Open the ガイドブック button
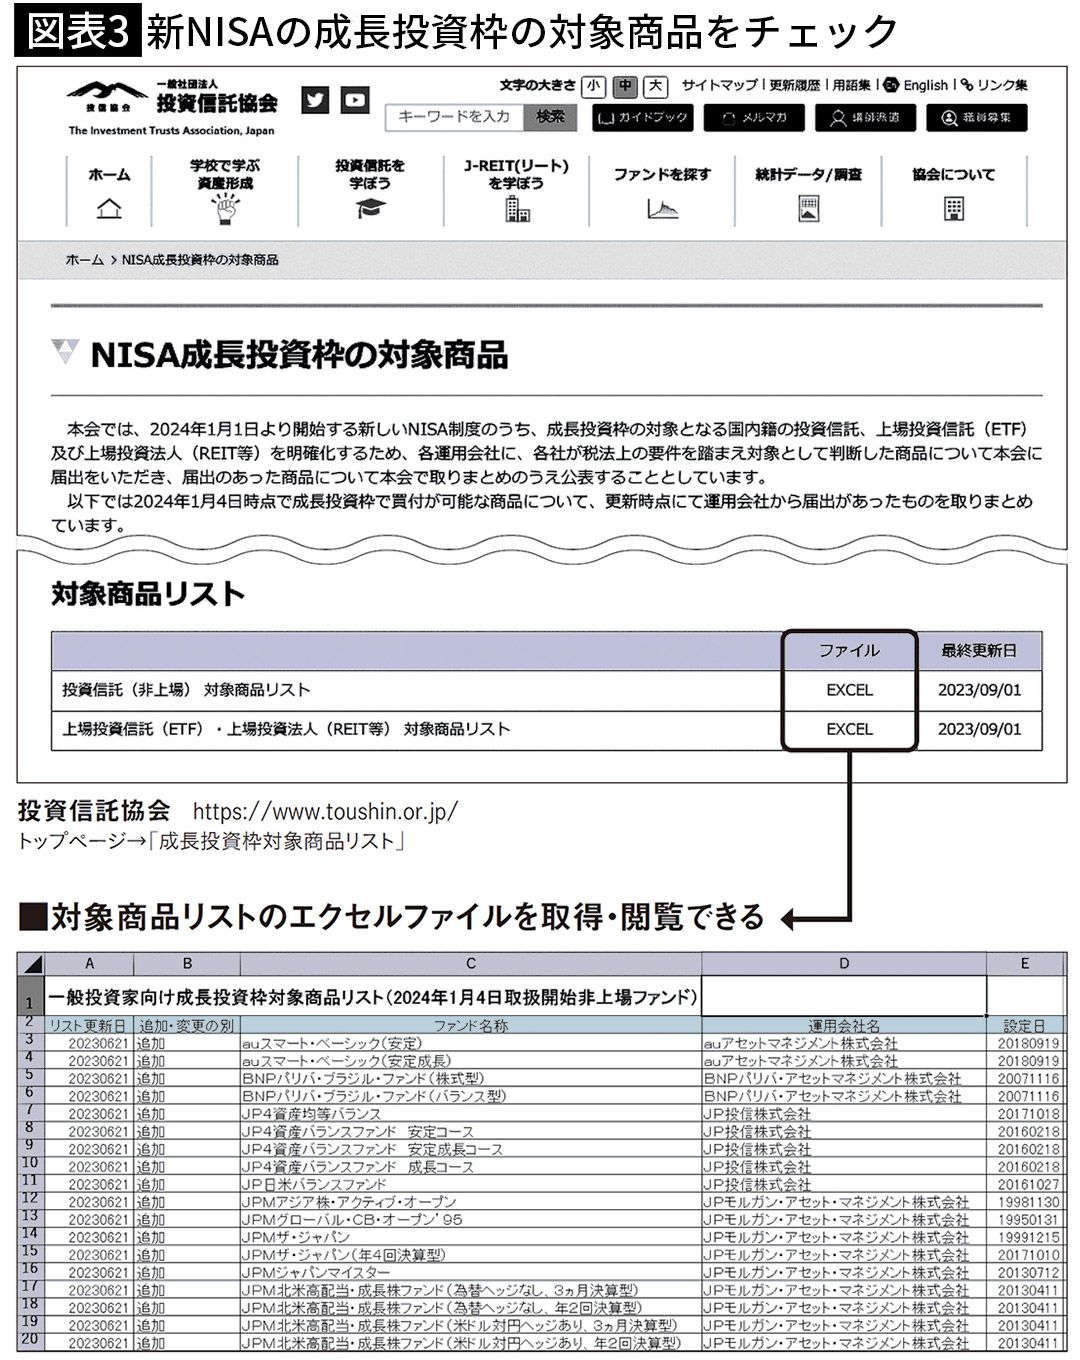This screenshot has height=1360, width=1080. click(x=643, y=118)
